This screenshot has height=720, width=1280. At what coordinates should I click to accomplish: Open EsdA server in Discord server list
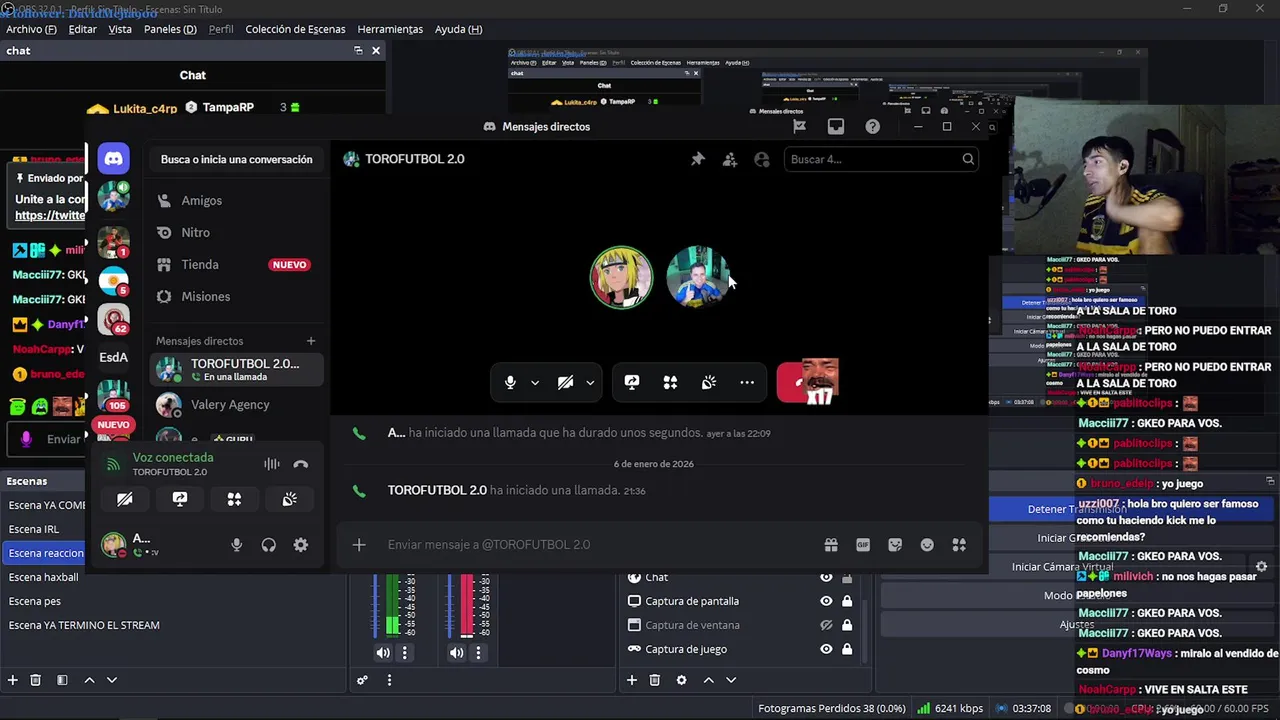(113, 357)
